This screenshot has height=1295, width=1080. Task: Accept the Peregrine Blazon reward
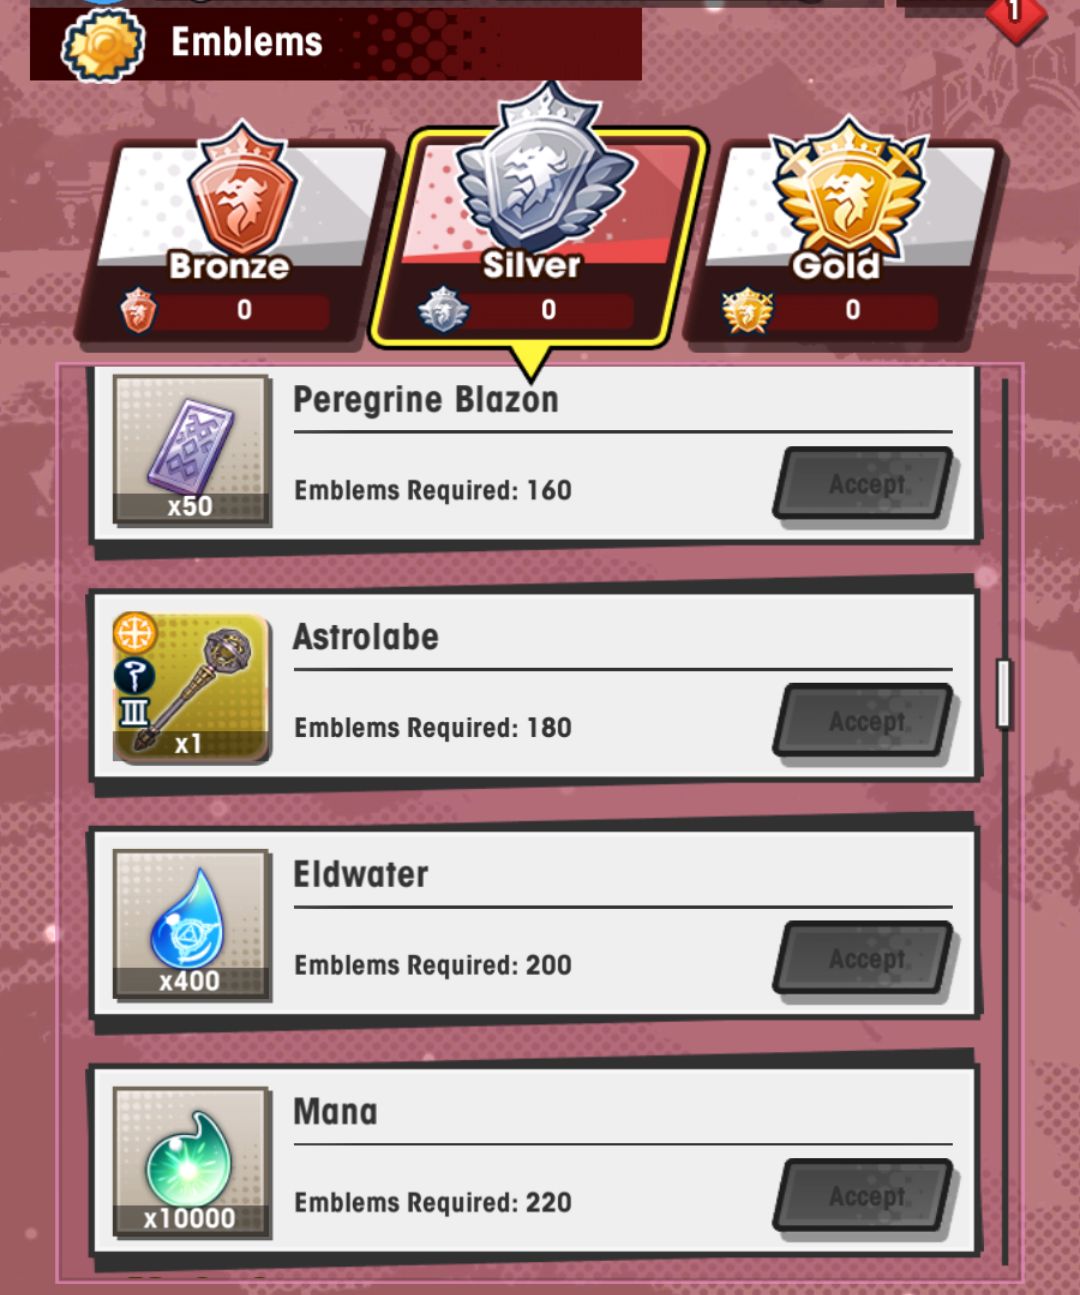866,485
